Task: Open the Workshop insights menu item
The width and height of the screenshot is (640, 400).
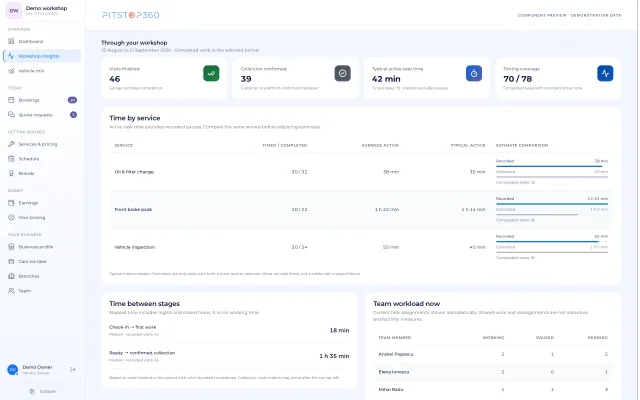Action: click(x=42, y=56)
